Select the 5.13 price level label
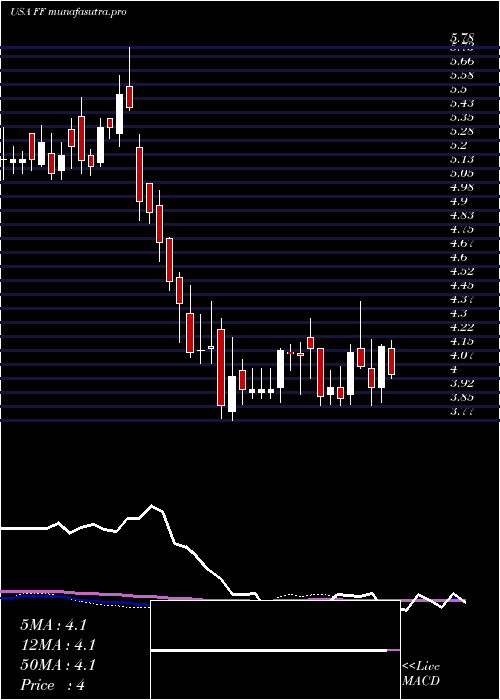Viewport: 500px width, 700px height. (x=462, y=159)
